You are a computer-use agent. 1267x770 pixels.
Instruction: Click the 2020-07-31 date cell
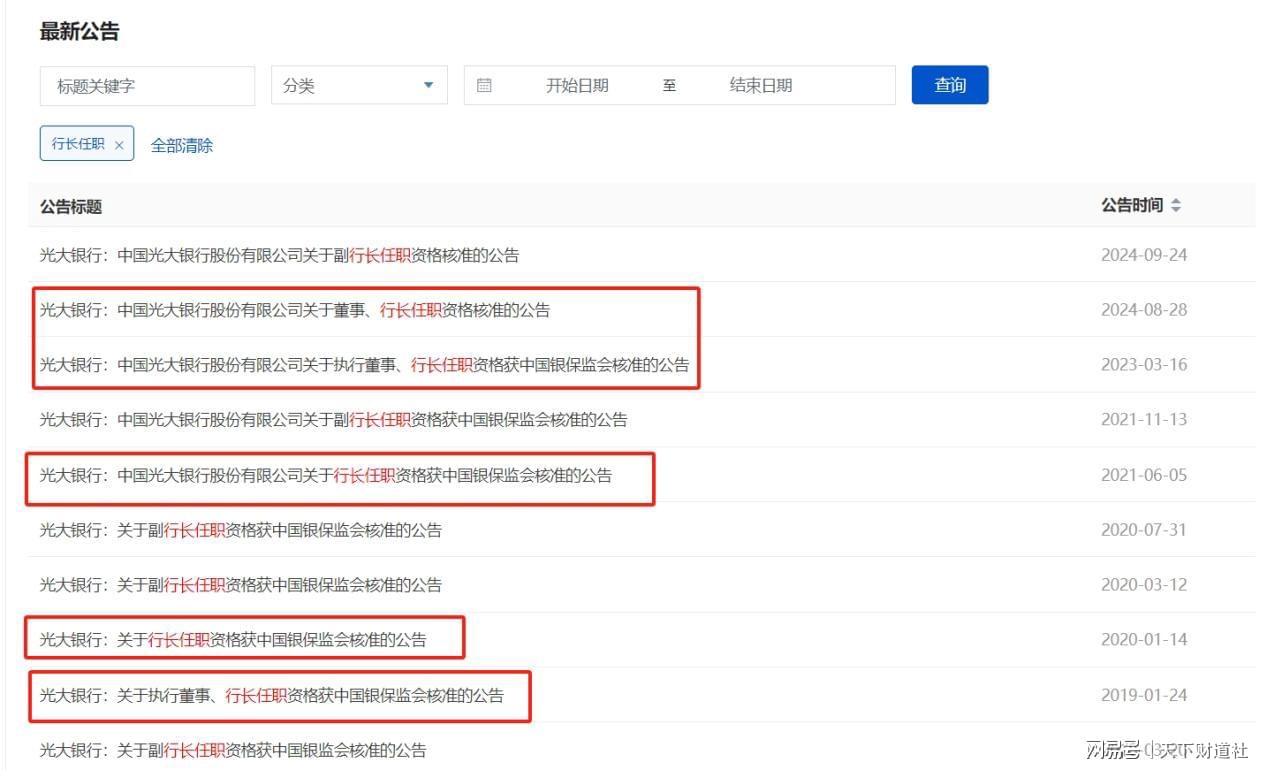[x=1144, y=530]
